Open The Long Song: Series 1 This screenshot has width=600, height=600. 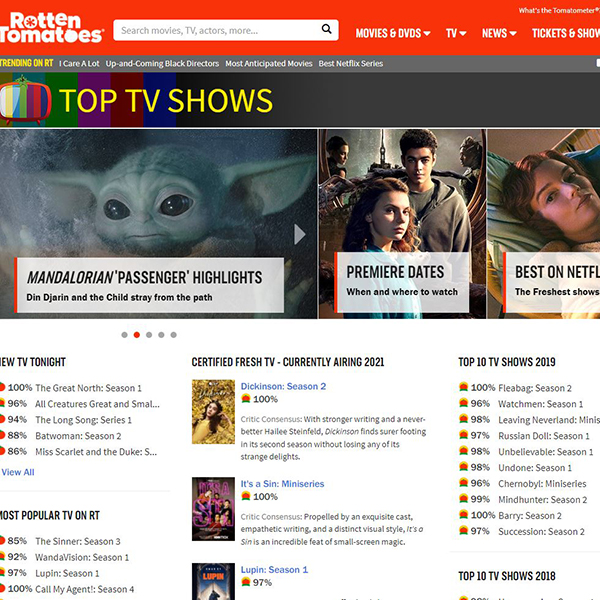tap(83, 420)
